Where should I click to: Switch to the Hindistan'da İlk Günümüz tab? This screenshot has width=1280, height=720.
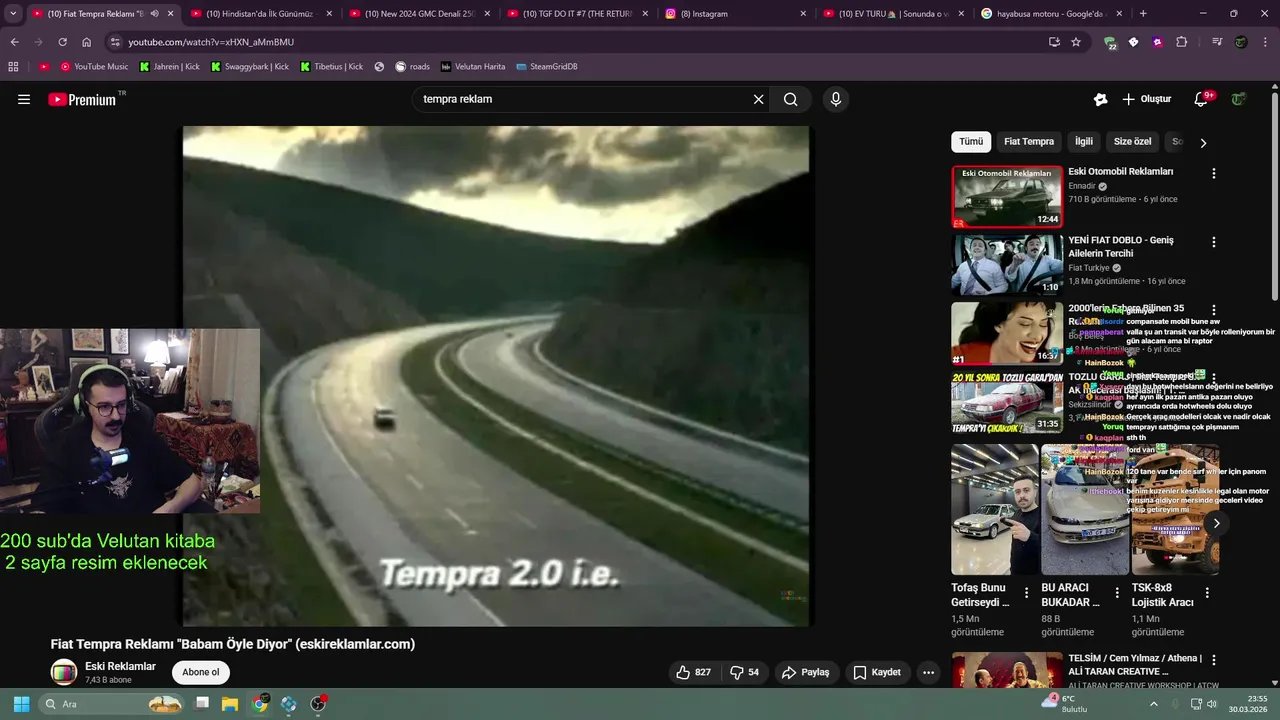pyautogui.click(x=260, y=14)
